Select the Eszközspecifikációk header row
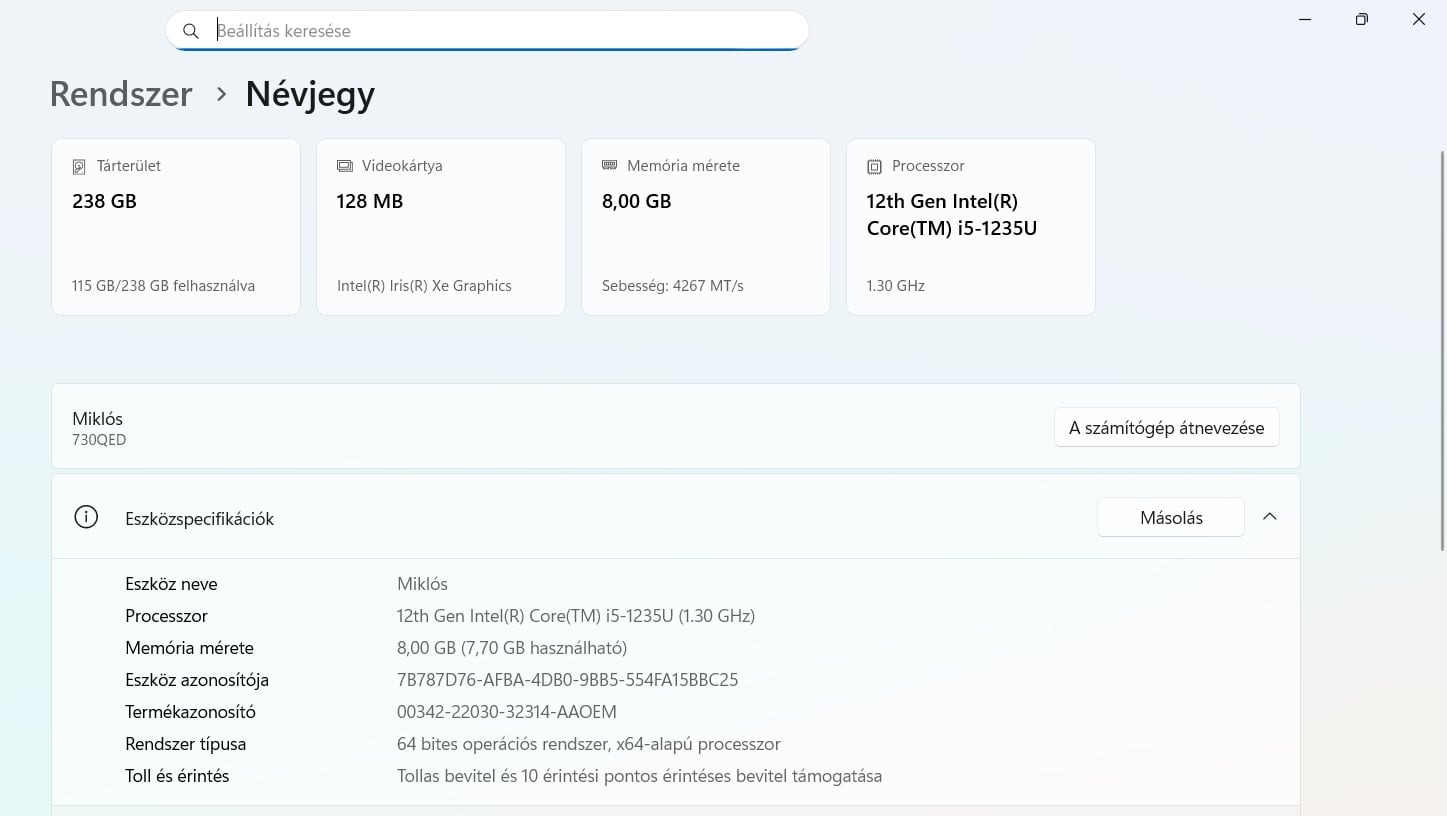 pos(600,518)
